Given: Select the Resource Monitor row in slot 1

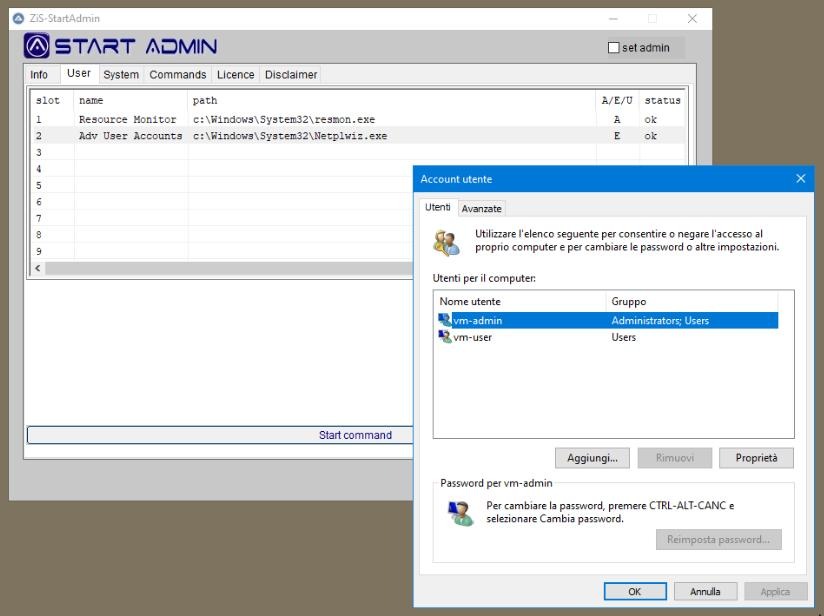Looking at the screenshot, I should pos(127,120).
